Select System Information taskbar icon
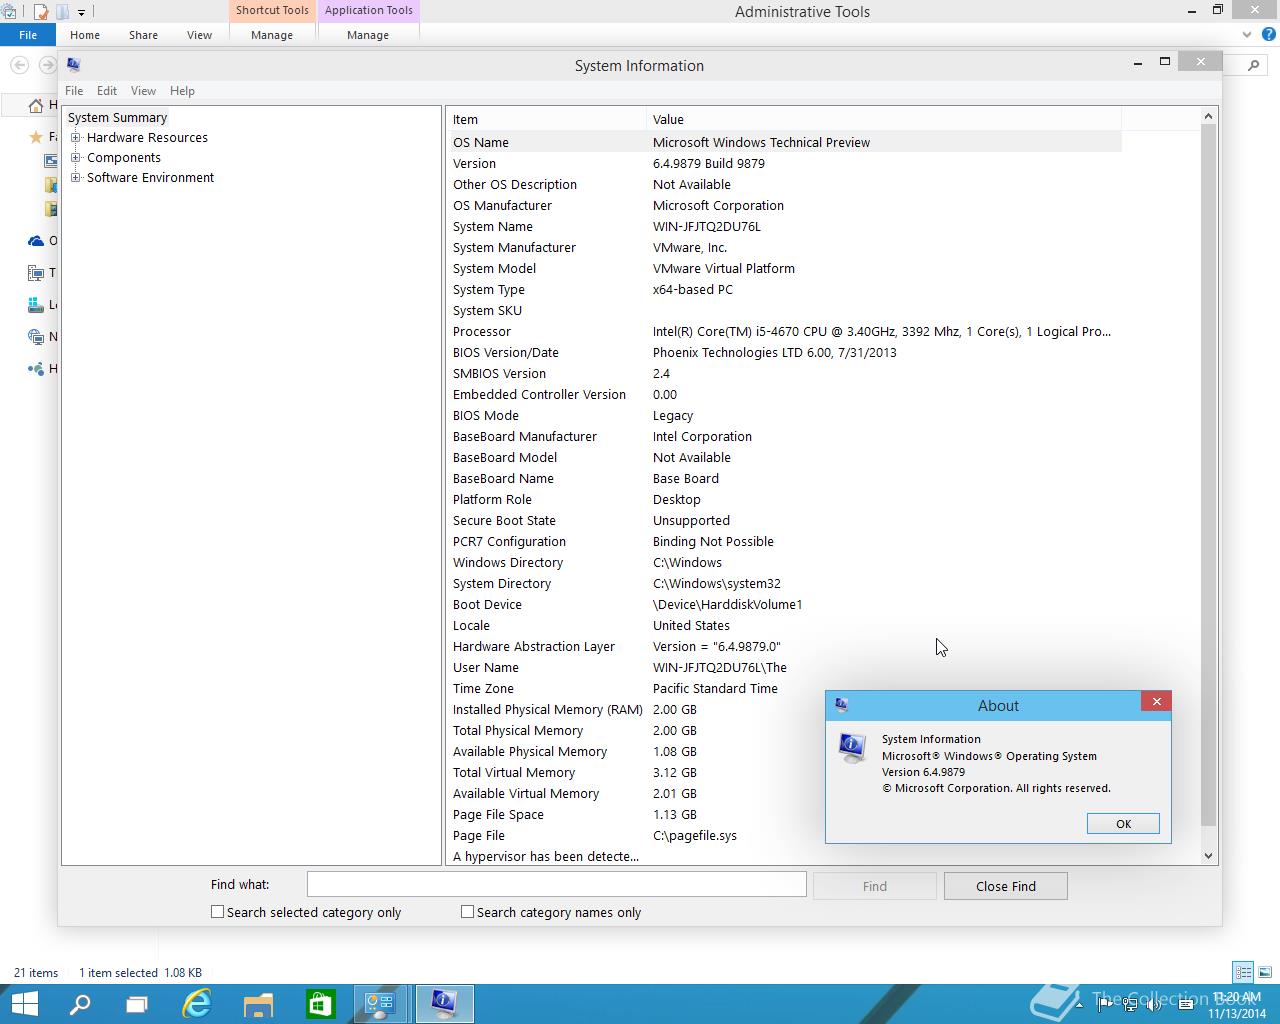The width and height of the screenshot is (1280, 1024). pos(444,1004)
